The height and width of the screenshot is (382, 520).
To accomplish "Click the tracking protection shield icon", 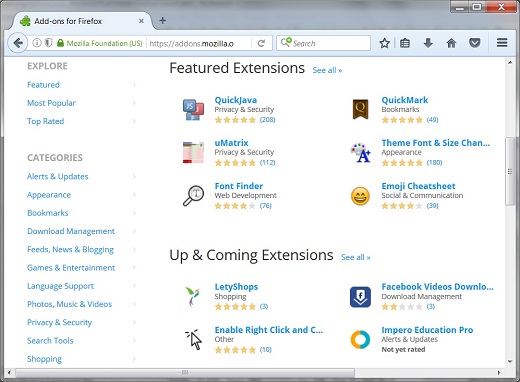I will (x=49, y=43).
